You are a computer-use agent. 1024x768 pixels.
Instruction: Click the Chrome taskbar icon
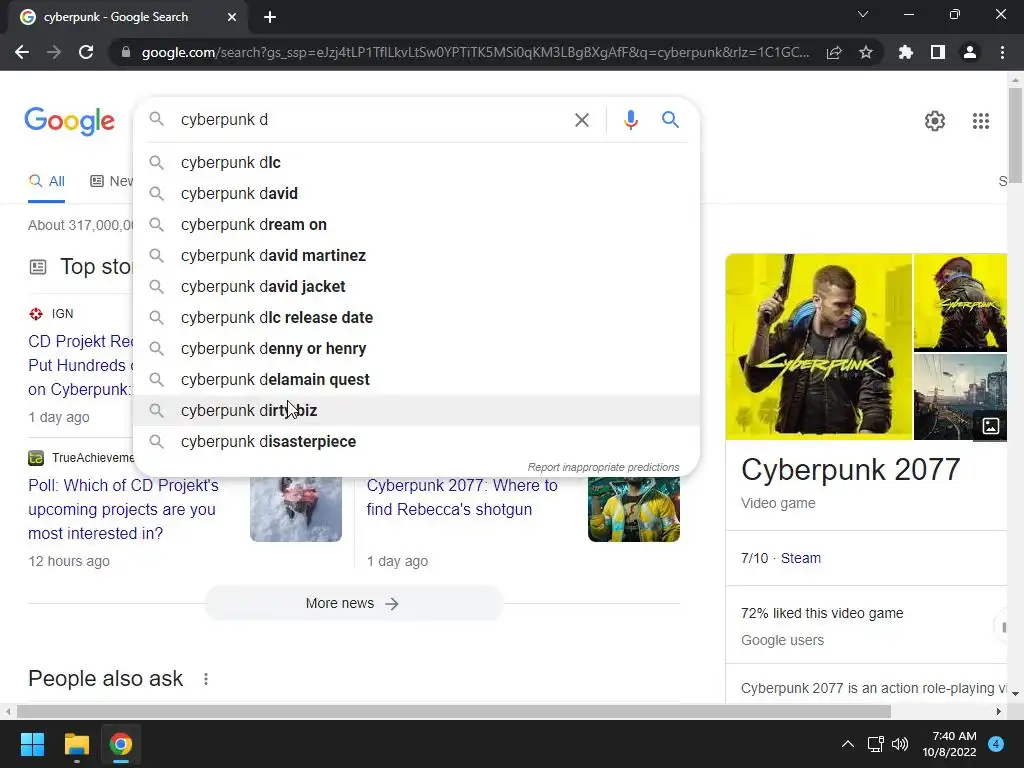[120, 744]
